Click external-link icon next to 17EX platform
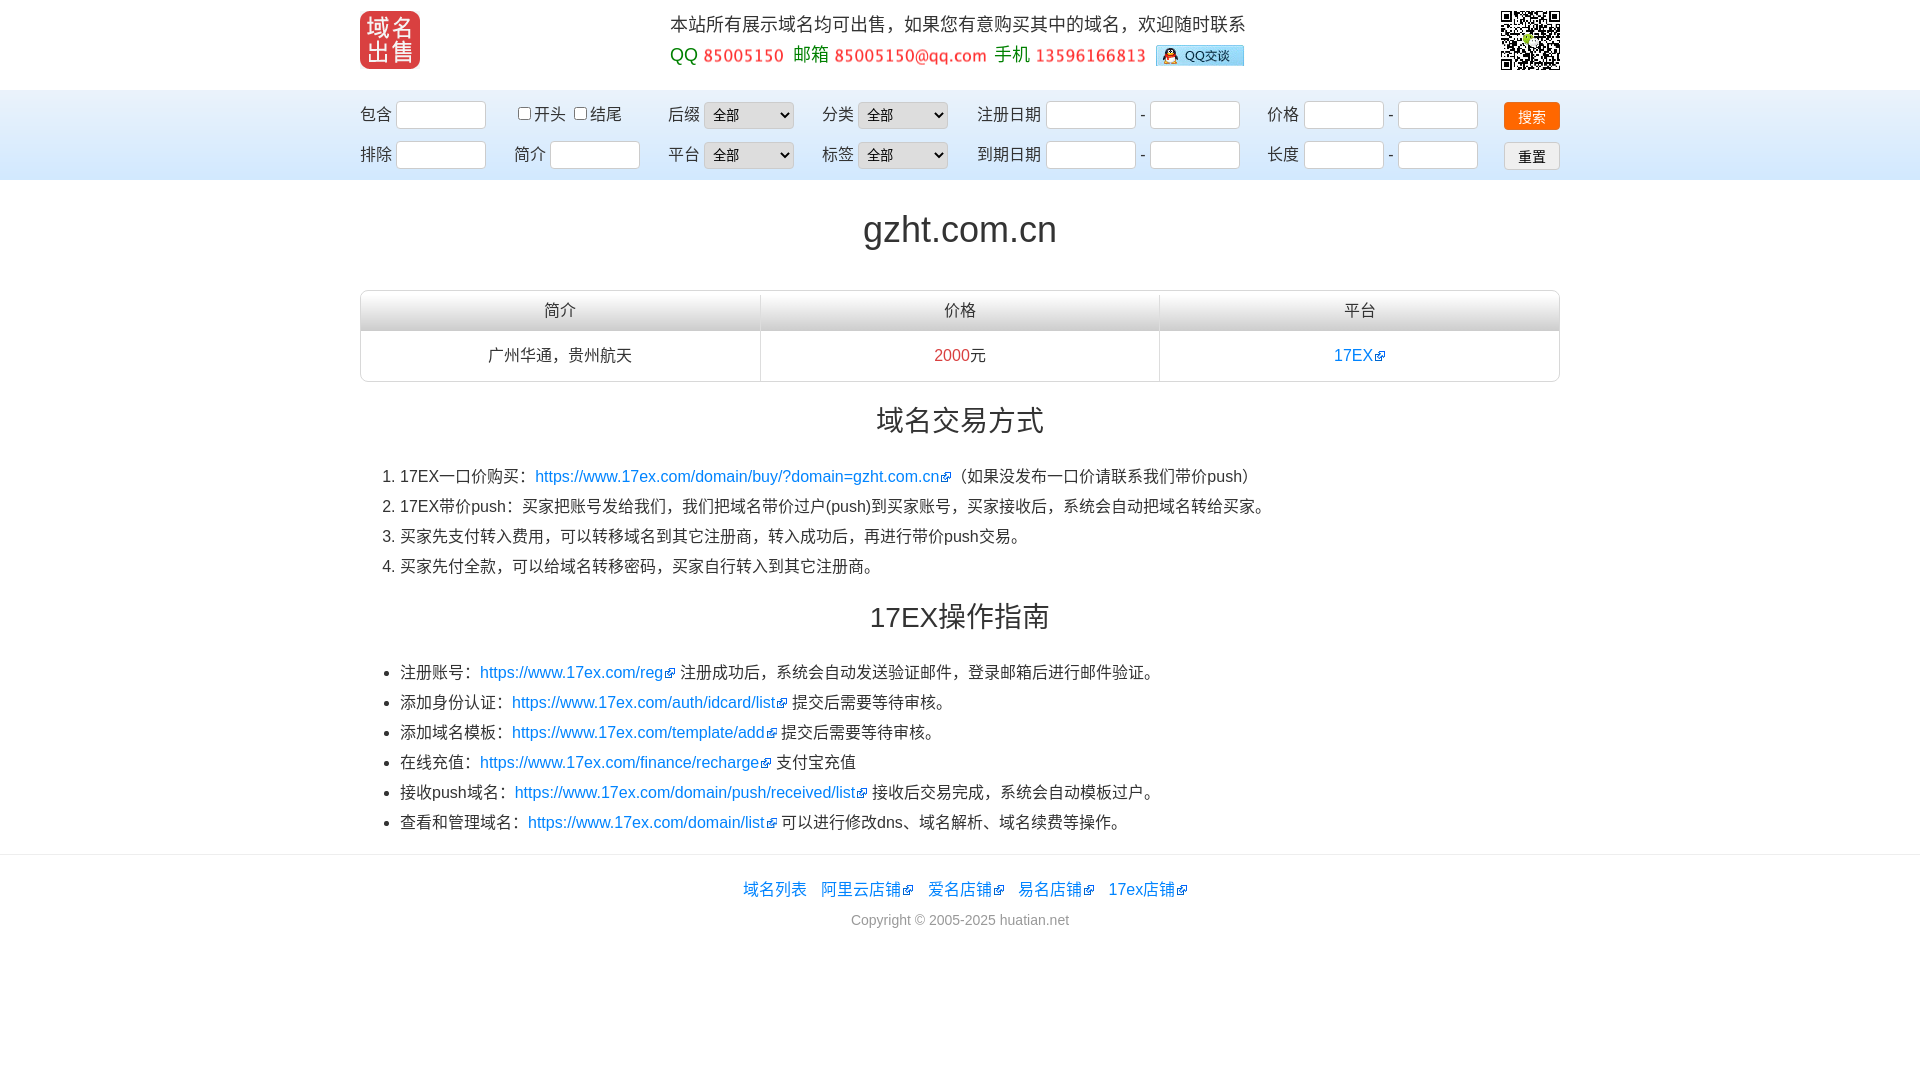This screenshot has width=1920, height=1080. pos(1380,357)
